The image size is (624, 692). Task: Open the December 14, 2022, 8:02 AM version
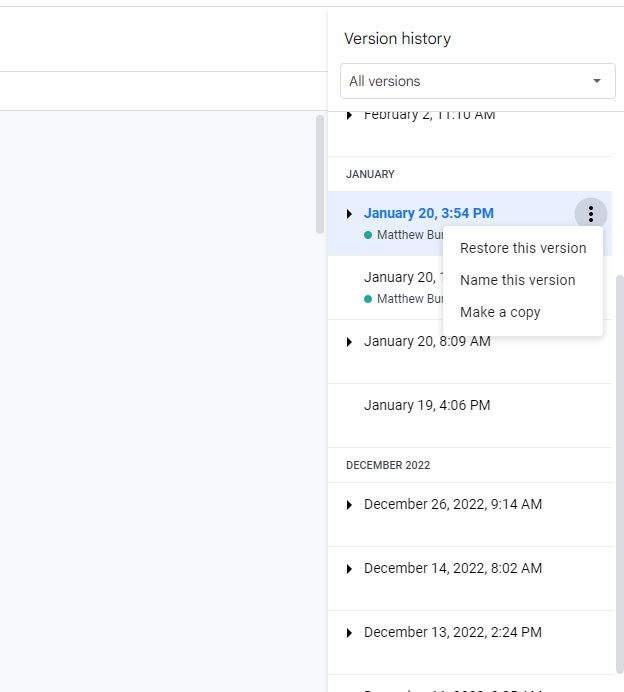[x=453, y=568]
